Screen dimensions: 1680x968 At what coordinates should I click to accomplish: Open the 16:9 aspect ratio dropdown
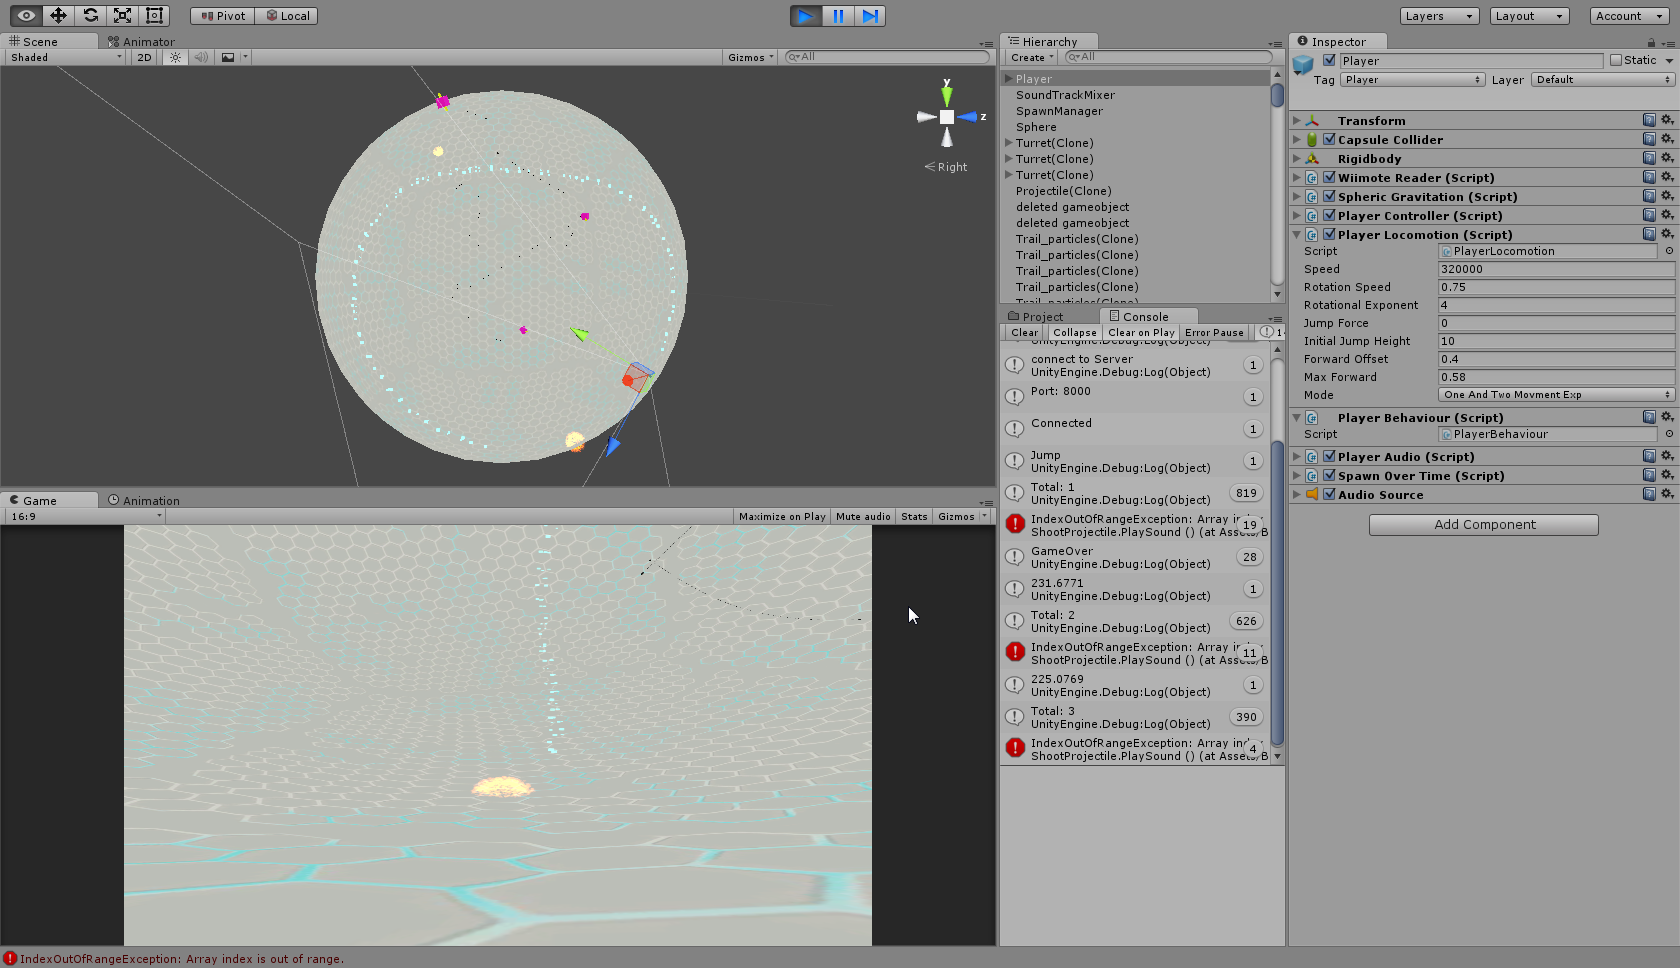85,516
